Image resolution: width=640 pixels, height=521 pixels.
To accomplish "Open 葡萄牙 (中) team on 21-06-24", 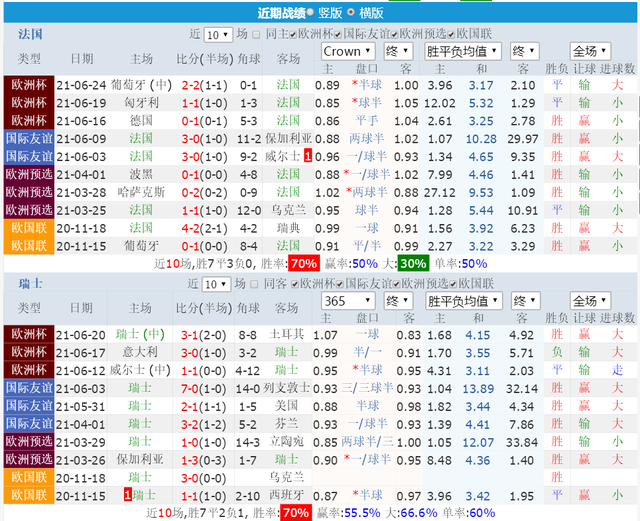I will (141, 85).
